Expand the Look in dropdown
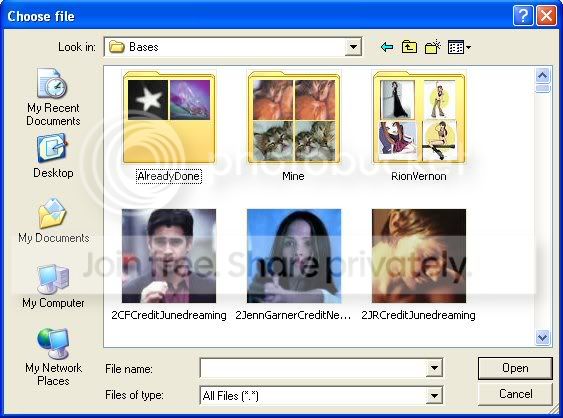Image resolution: width=563 pixels, height=418 pixels. (353, 47)
